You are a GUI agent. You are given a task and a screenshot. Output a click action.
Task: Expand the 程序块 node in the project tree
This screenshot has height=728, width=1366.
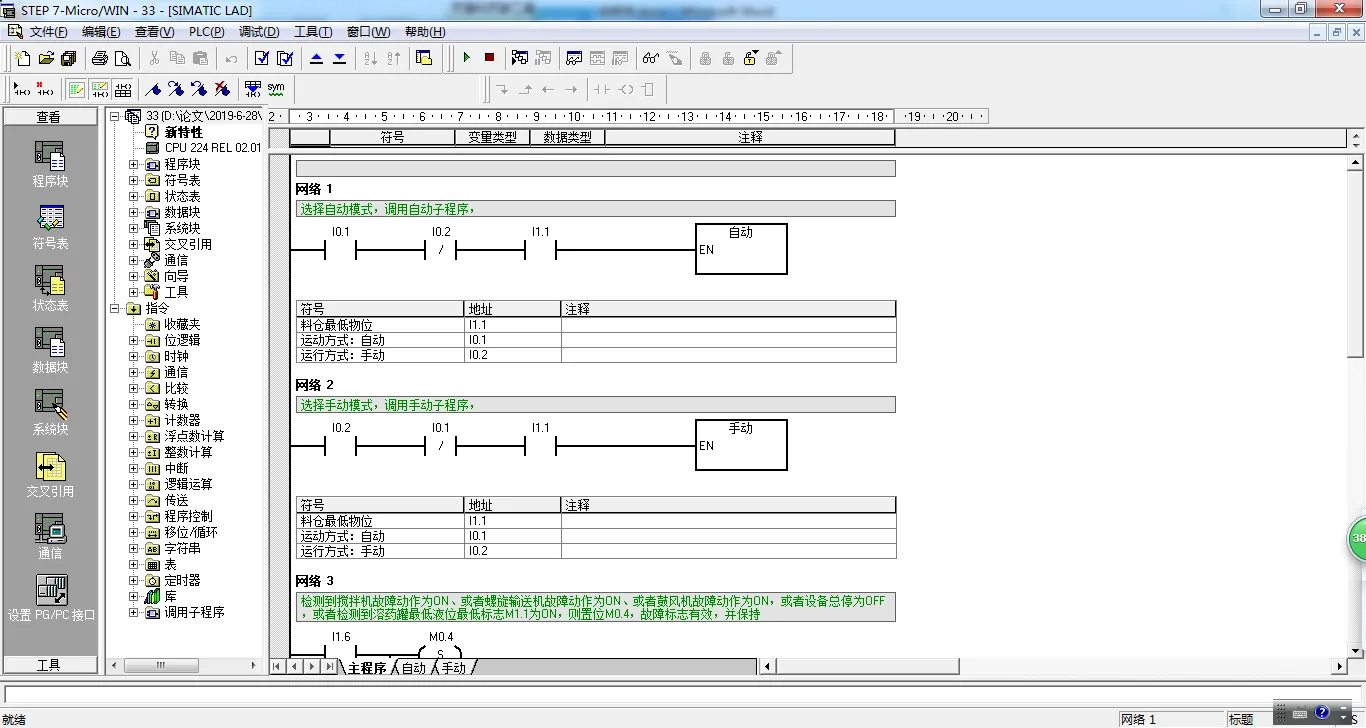pyautogui.click(x=133, y=164)
